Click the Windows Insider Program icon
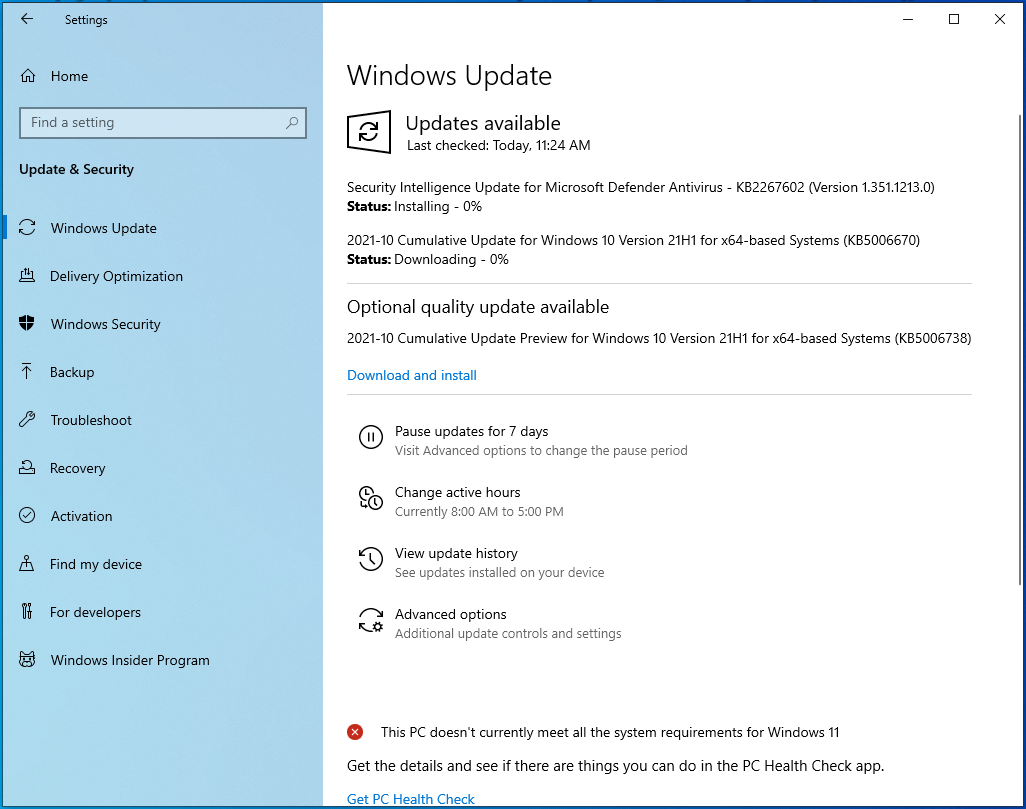This screenshot has width=1026, height=809. tap(29, 660)
